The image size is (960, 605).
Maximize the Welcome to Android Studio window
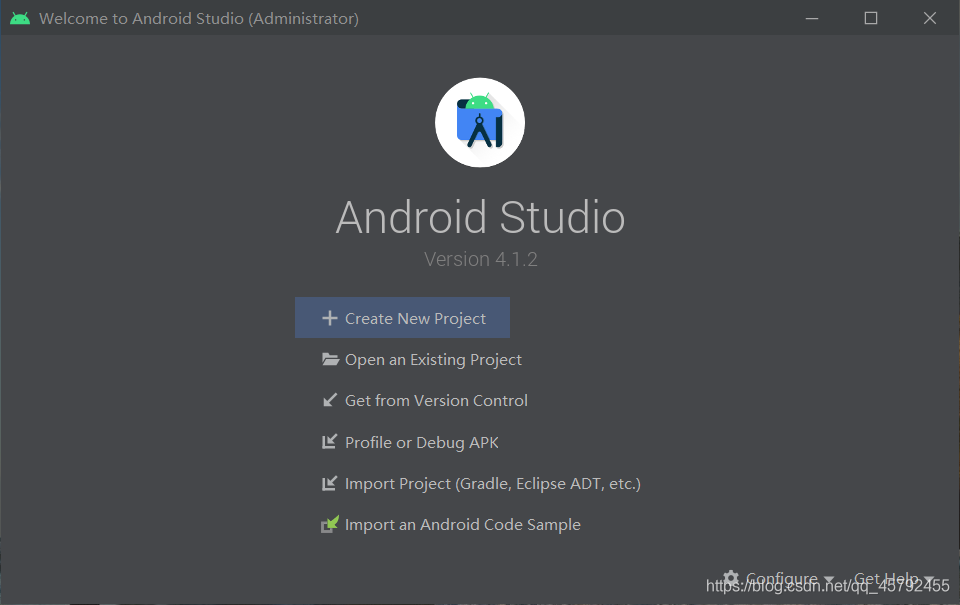tap(871, 18)
